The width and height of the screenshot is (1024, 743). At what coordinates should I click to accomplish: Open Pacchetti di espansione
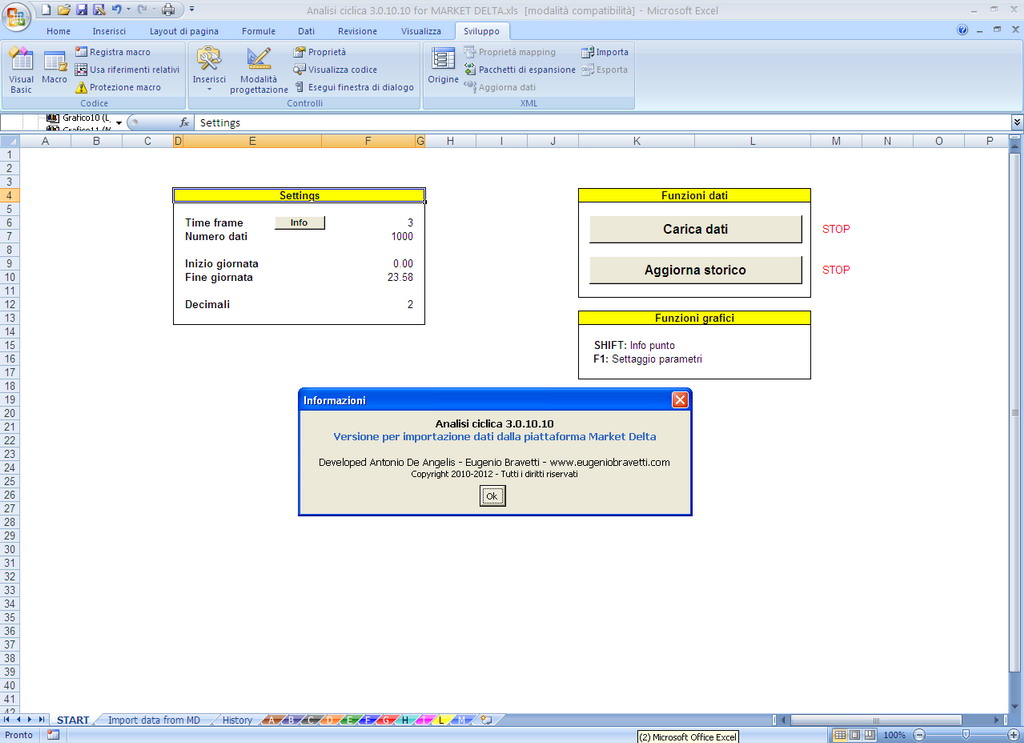(520, 69)
